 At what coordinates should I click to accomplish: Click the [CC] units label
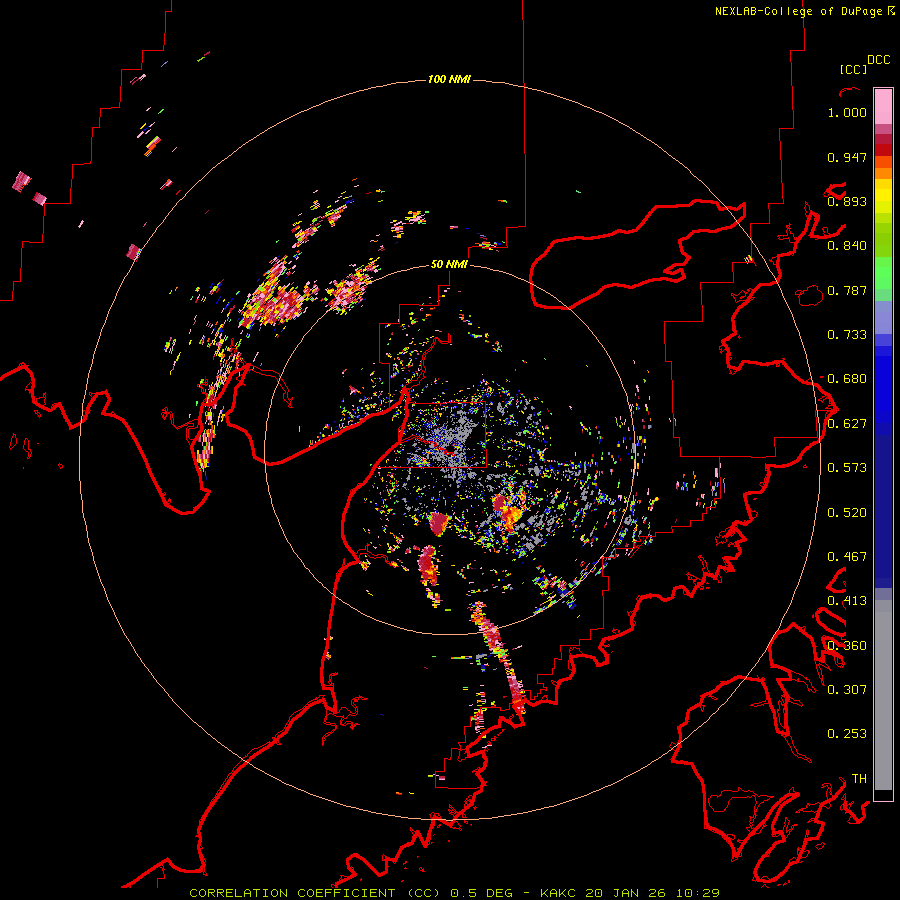(x=853, y=69)
